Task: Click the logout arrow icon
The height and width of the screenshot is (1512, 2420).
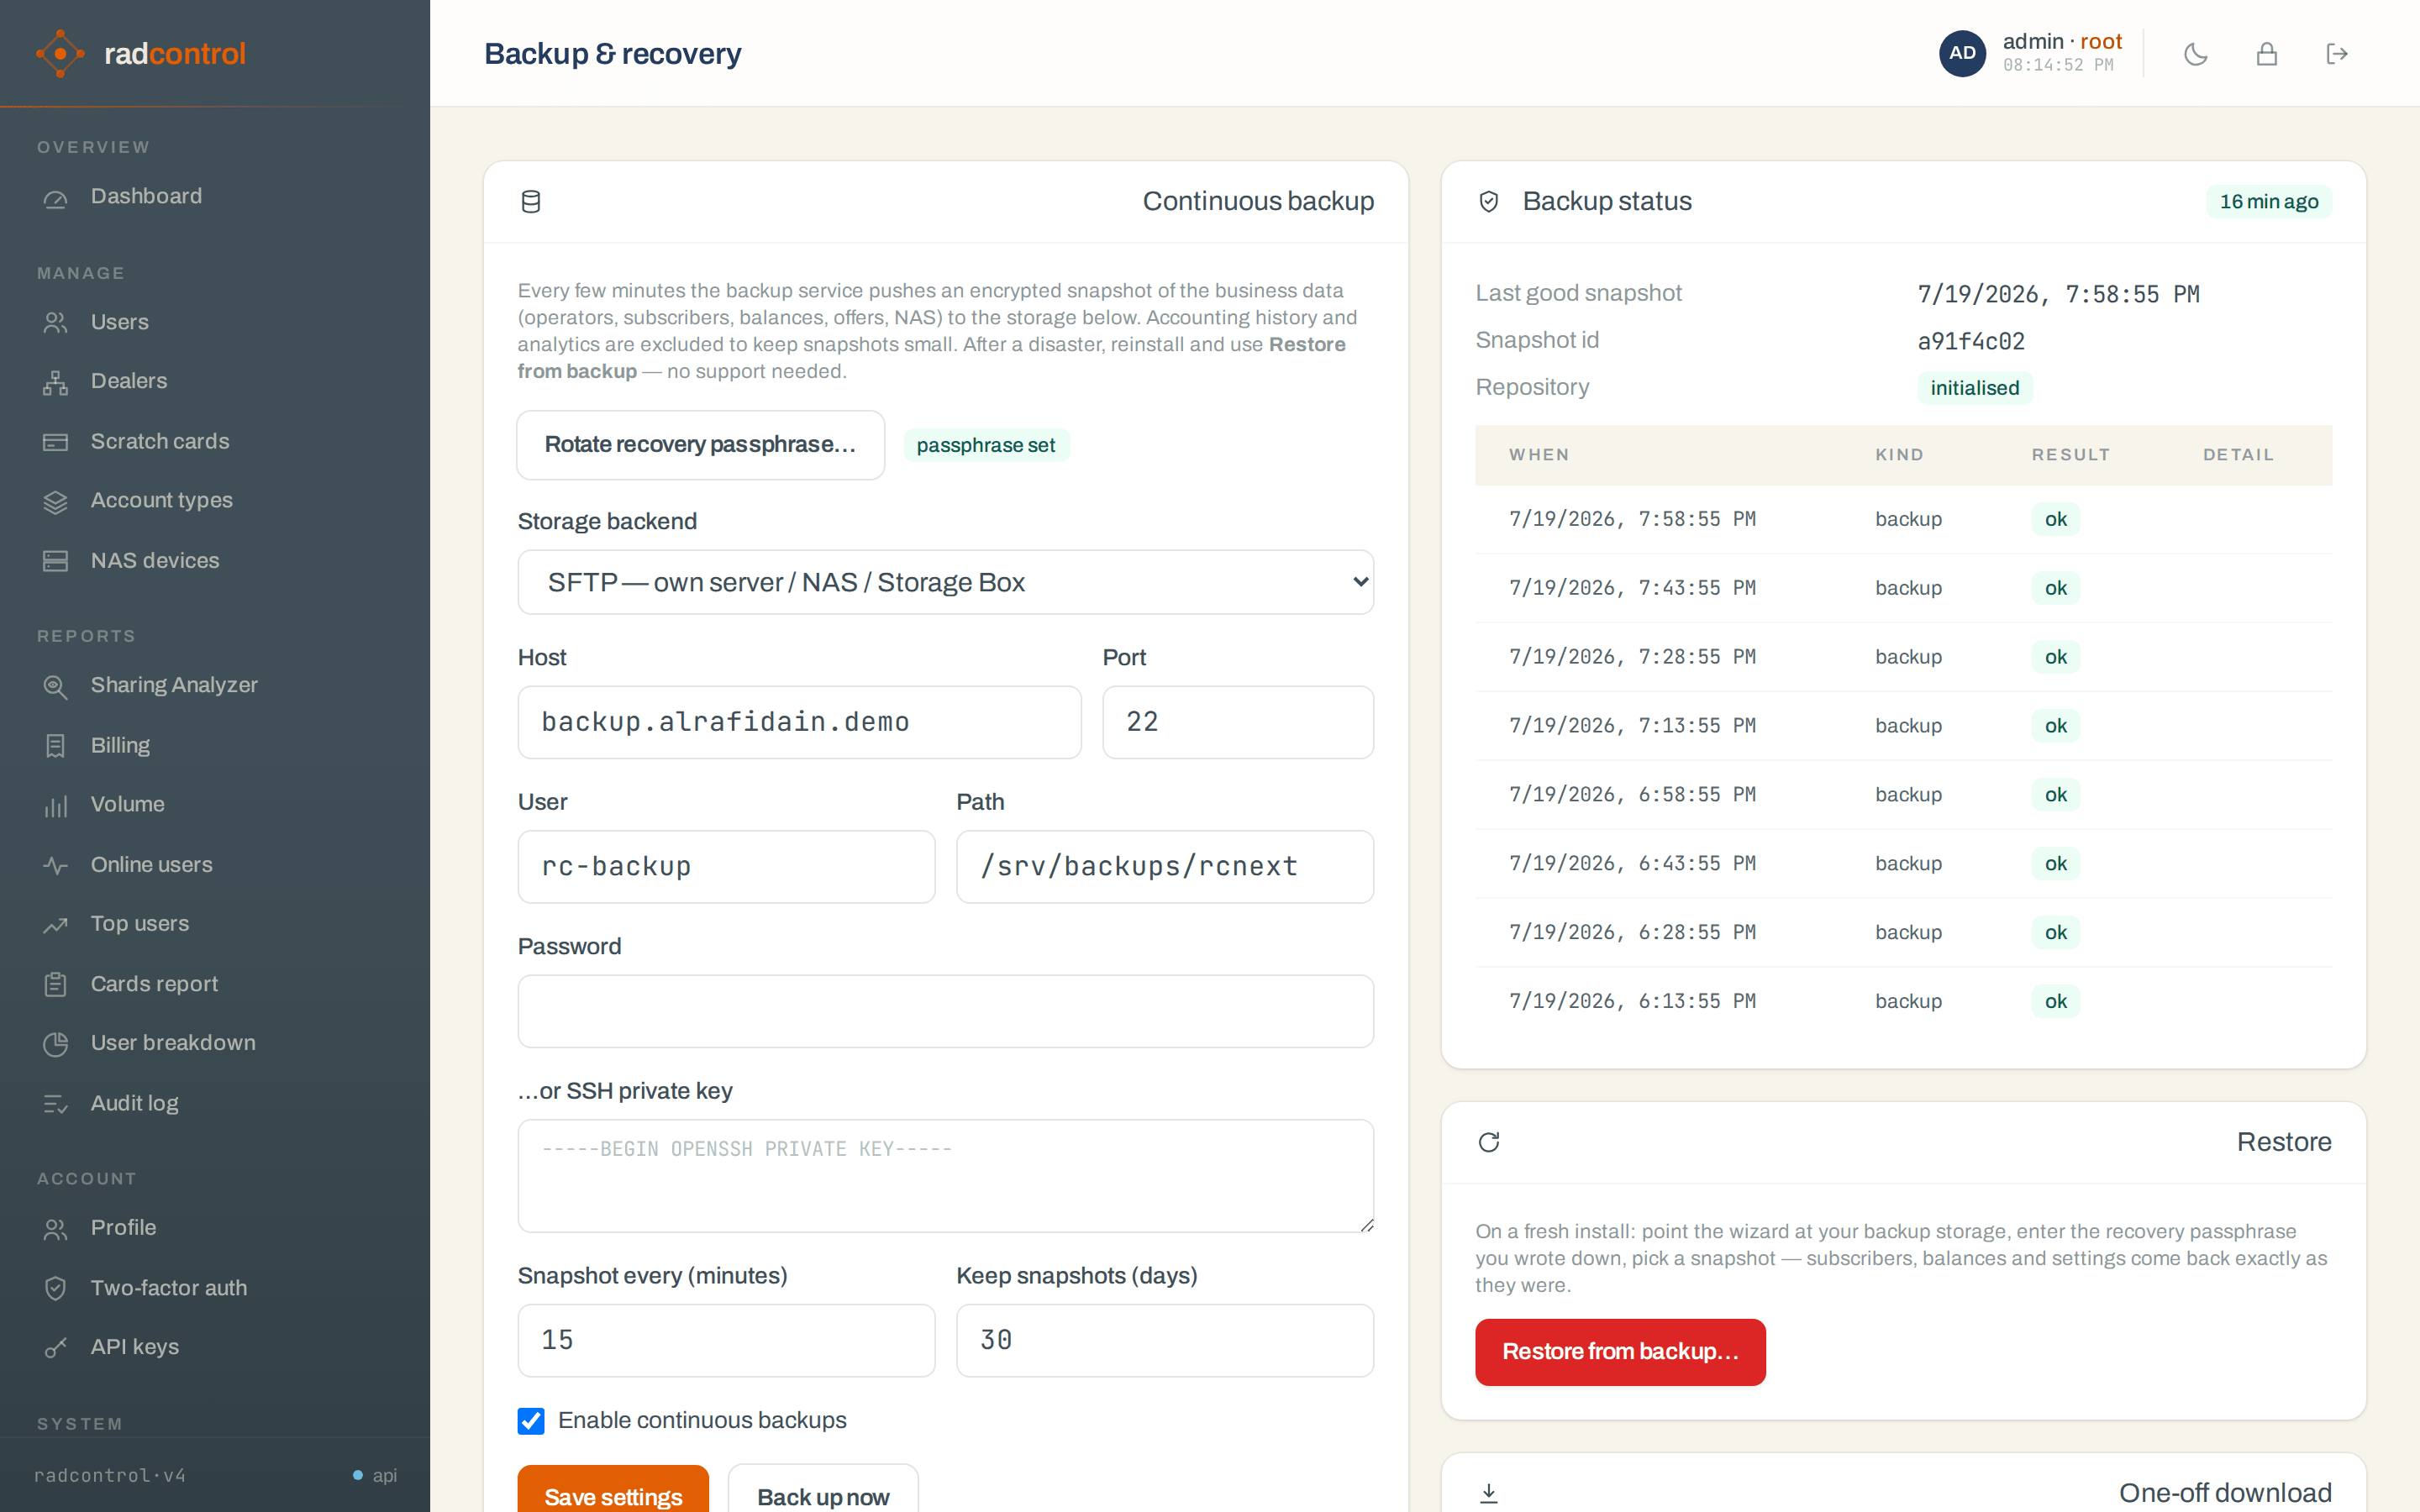Action: pyautogui.click(x=2337, y=54)
